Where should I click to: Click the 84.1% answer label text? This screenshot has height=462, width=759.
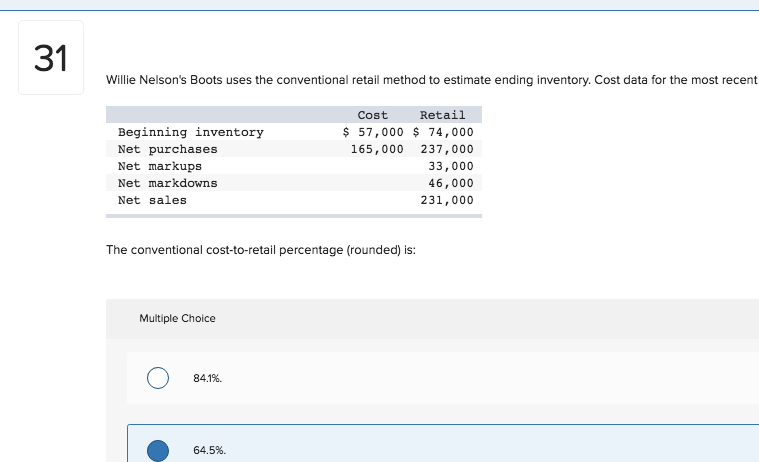coord(207,378)
